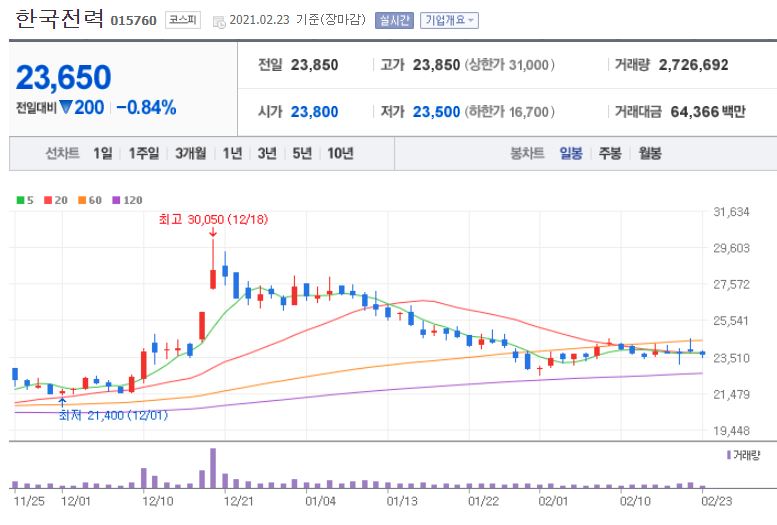Click the 거래대금 64,366 백만 value
Image resolution: width=777 pixels, height=525 pixels.
(x=708, y=112)
